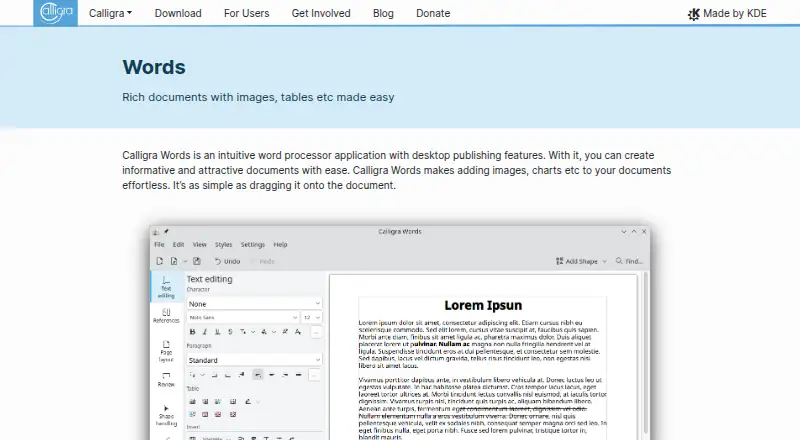Open the Calligra dropdown in the navigation bar
Screen dimensions: 800x440
coord(110,13)
